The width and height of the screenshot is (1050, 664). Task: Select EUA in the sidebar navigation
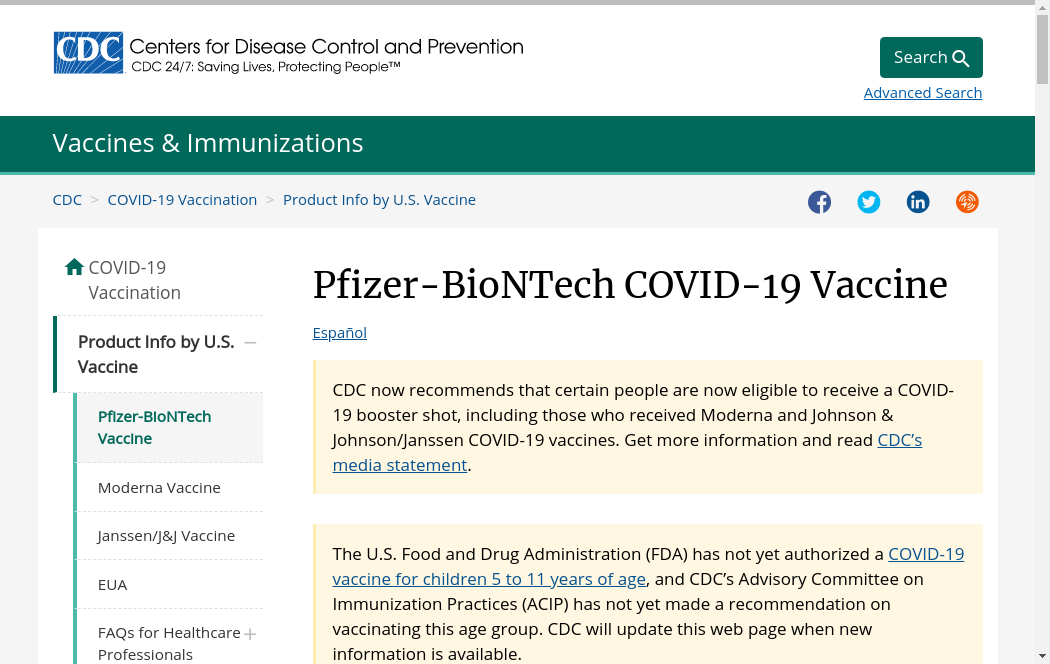pos(112,584)
